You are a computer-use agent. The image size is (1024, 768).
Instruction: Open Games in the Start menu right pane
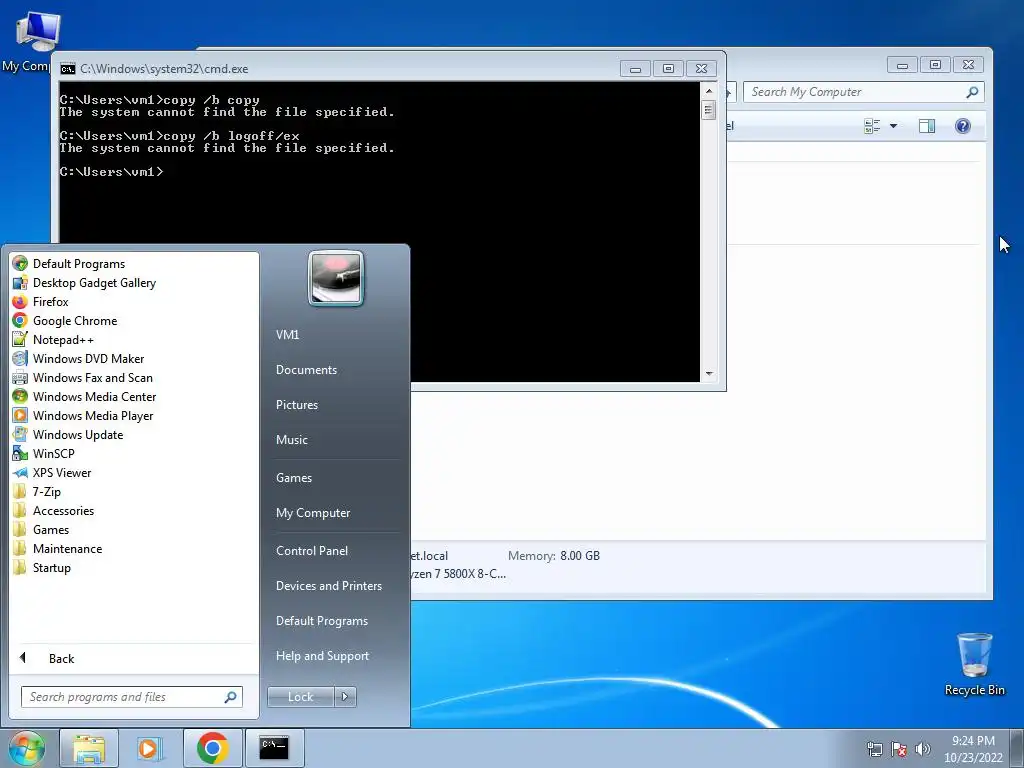[294, 478]
